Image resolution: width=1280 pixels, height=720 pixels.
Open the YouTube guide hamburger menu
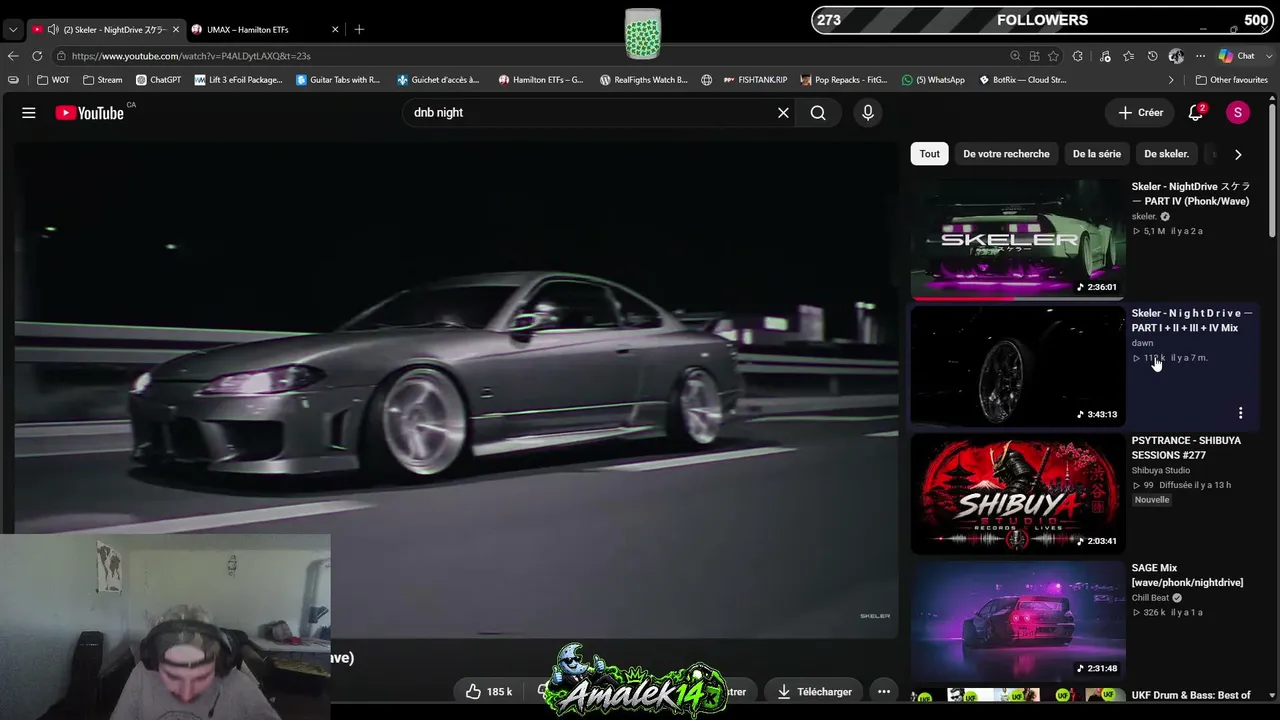[29, 113]
